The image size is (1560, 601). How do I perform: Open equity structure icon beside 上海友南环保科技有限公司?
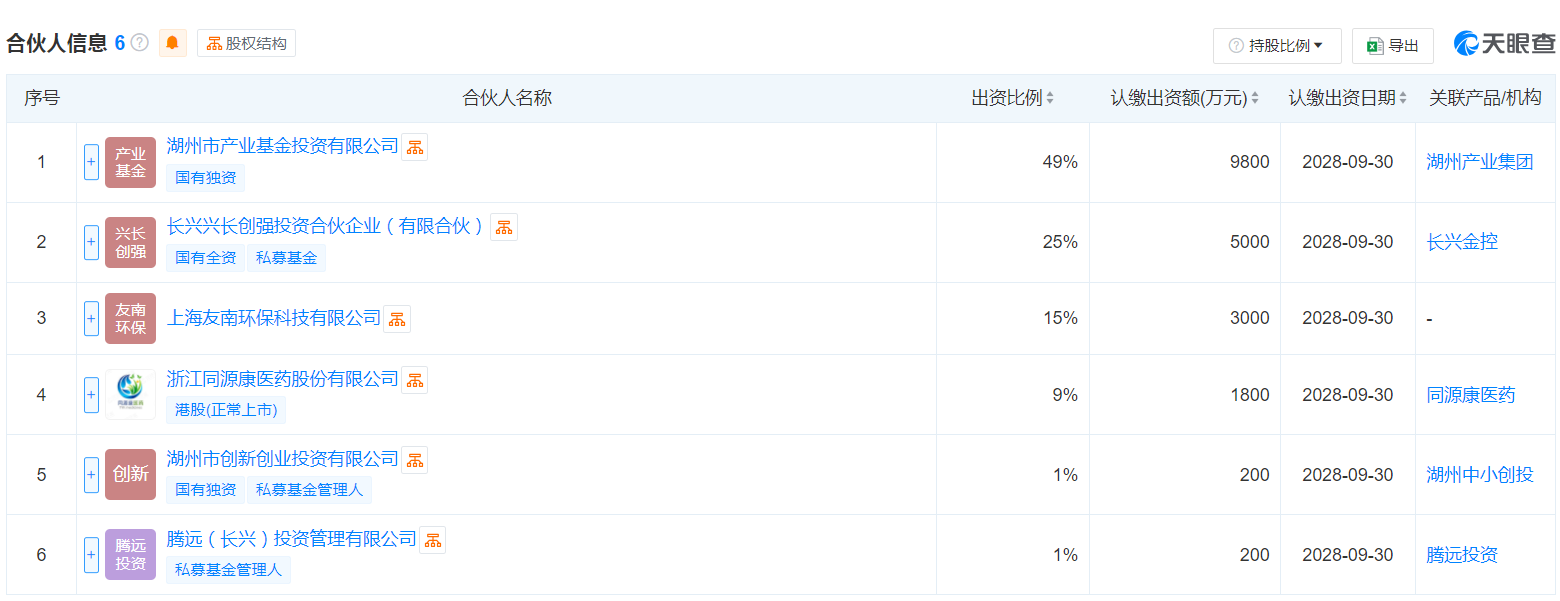[397, 319]
